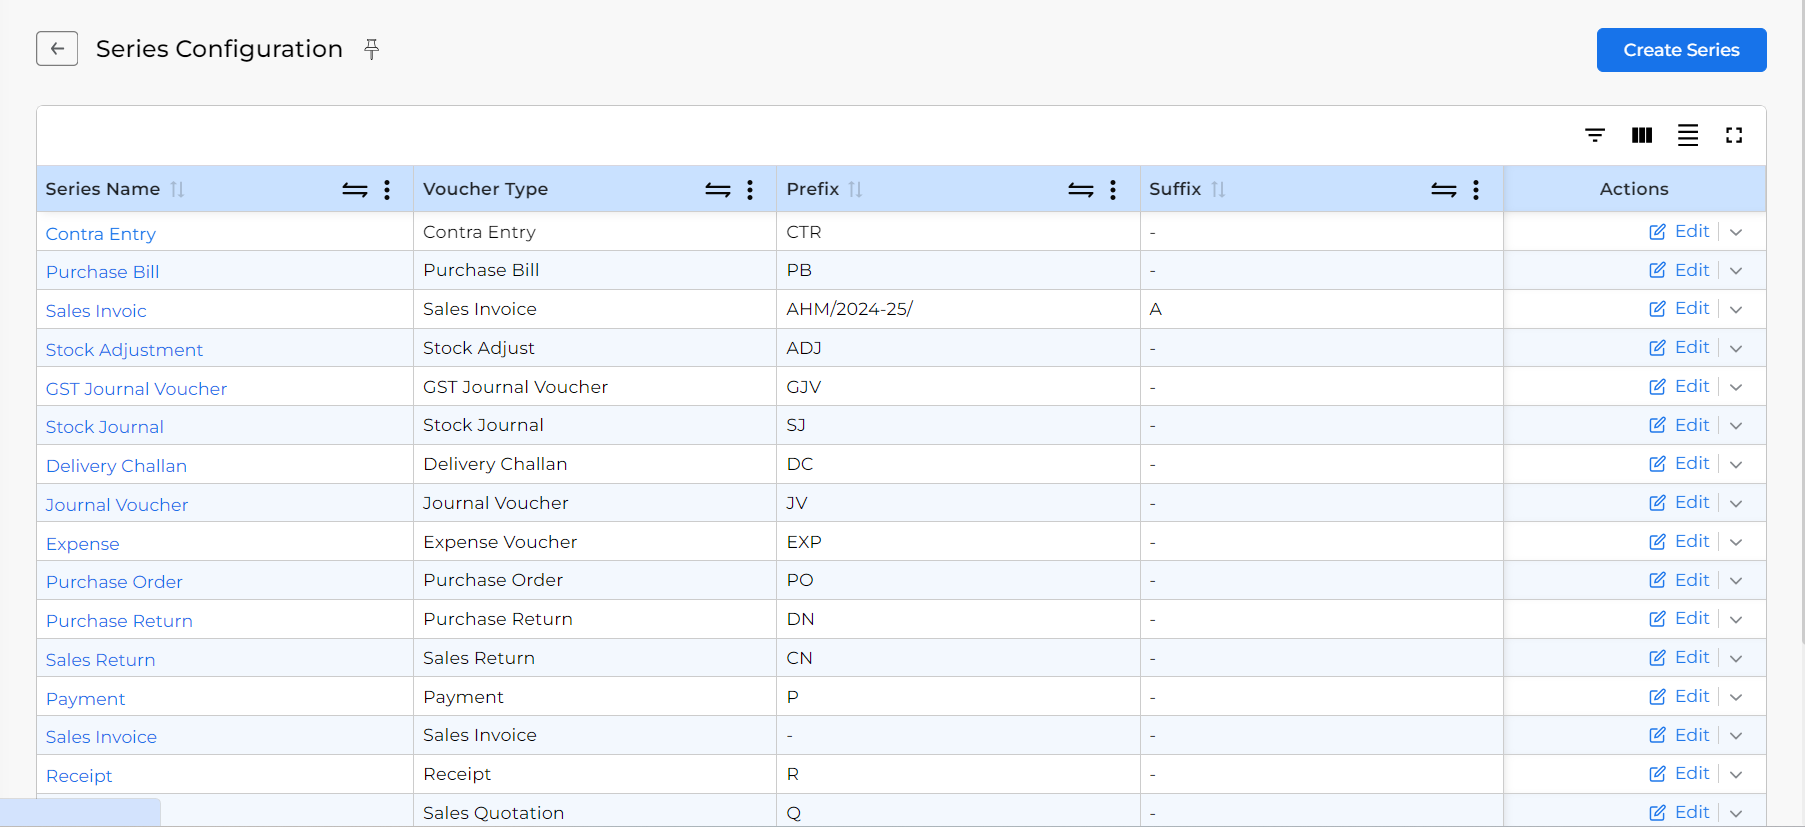The image size is (1805, 827).
Task: Open the Delivery Challan series link
Action: [116, 466]
